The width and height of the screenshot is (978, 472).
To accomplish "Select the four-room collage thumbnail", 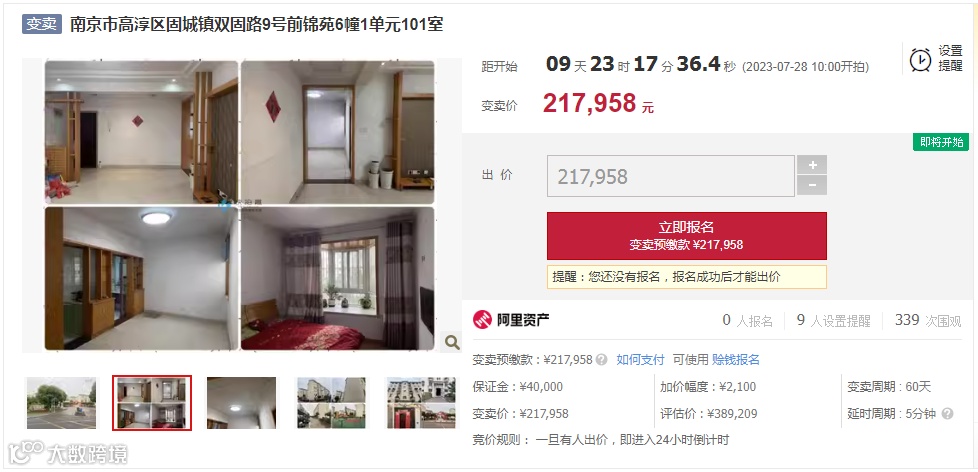I will [x=152, y=403].
